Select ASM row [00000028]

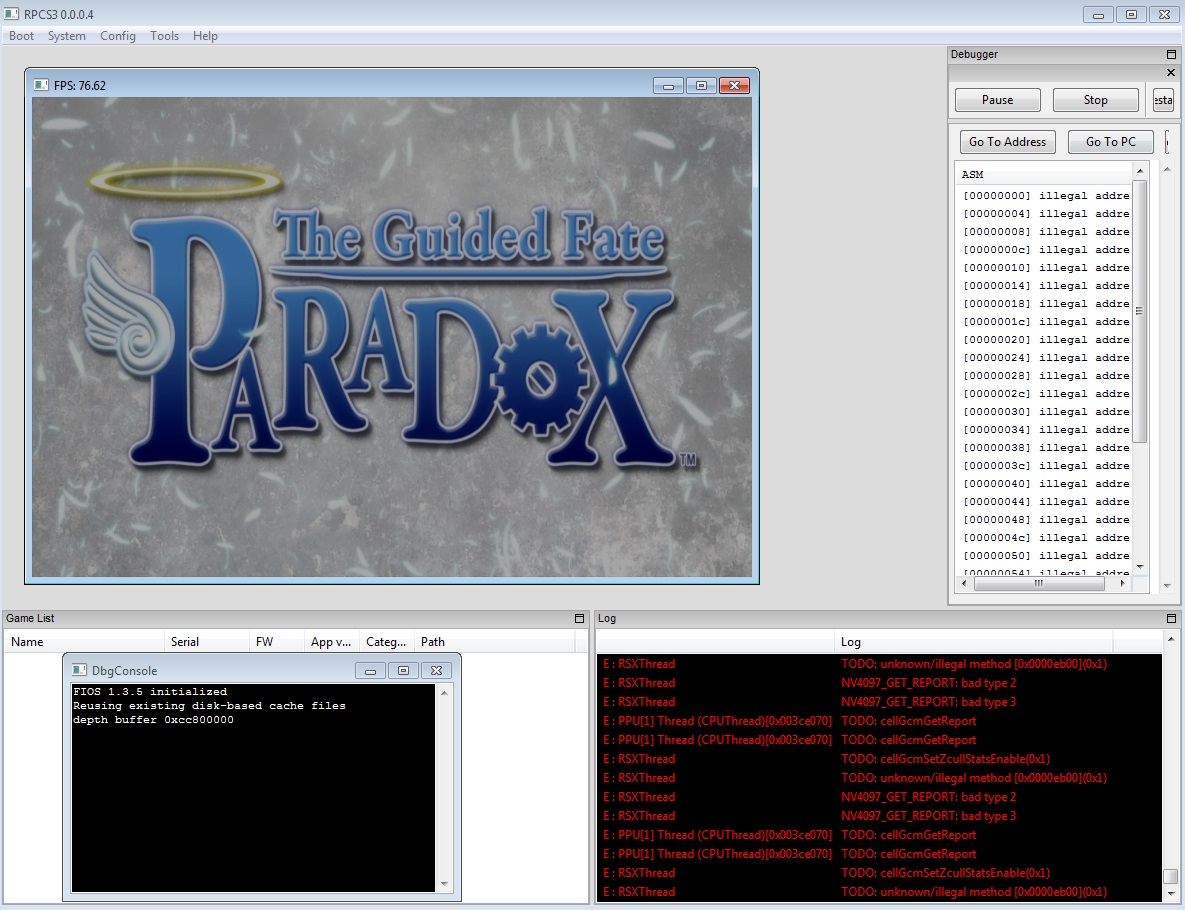pyautogui.click(x=1046, y=376)
